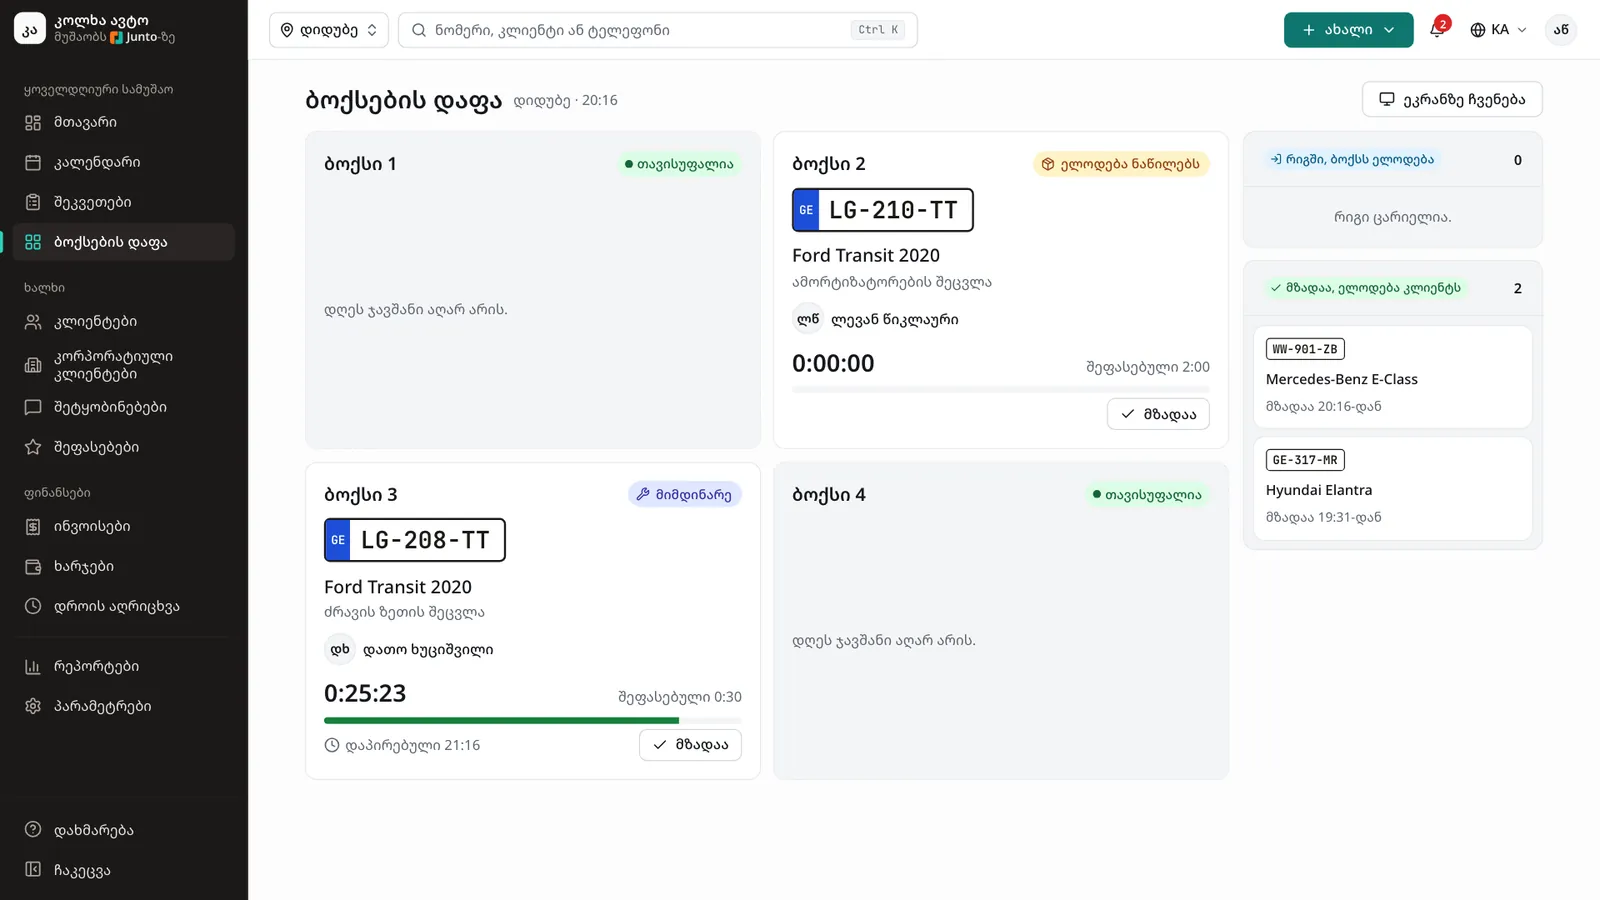Viewport: 1600px width, 900px height.
Task: Focus the number, client or phone search field
Action: [x=658, y=30]
